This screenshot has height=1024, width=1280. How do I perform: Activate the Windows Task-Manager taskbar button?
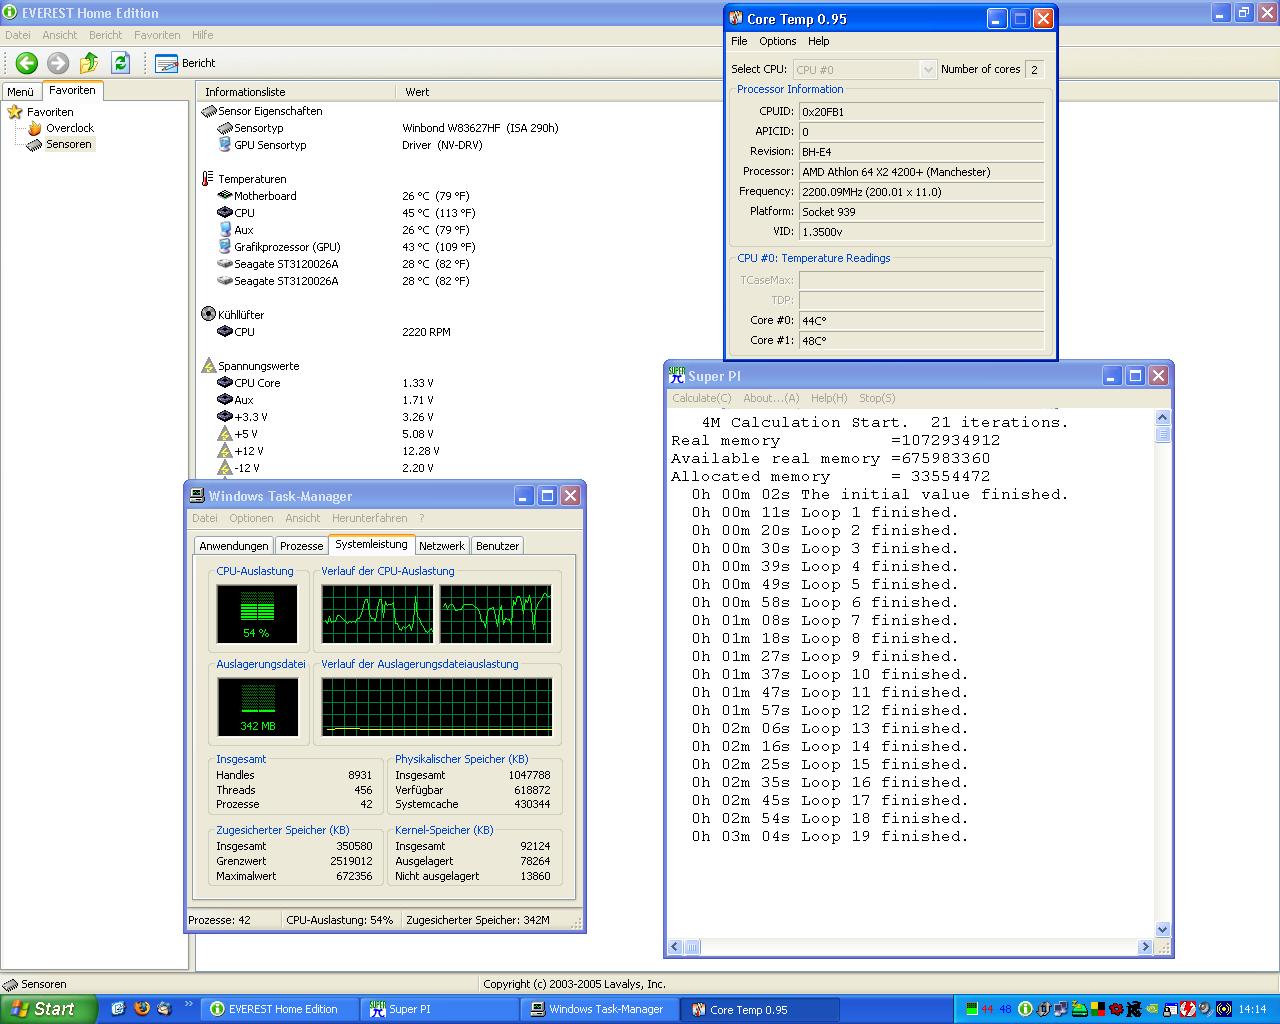[600, 1009]
